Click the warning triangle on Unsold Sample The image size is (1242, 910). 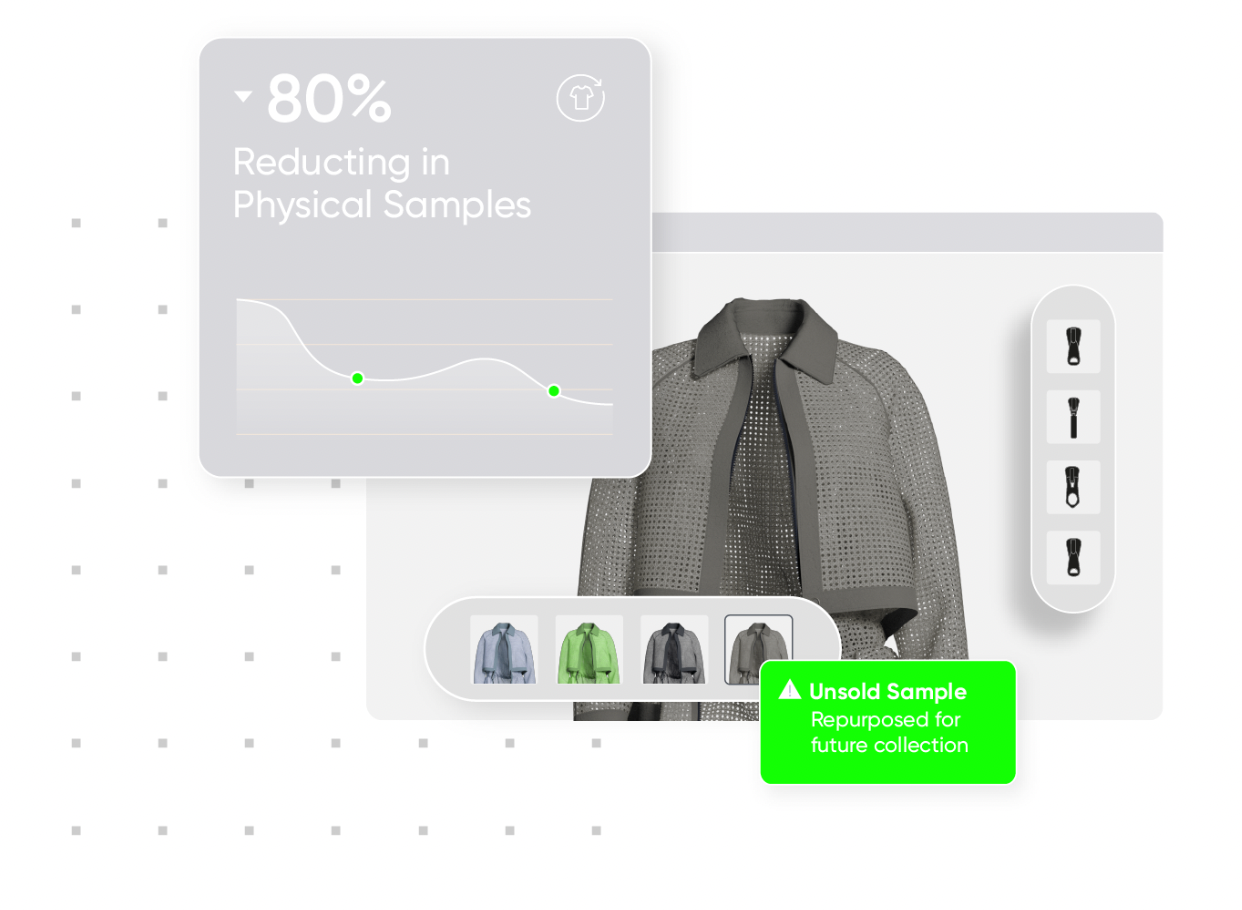(x=791, y=690)
